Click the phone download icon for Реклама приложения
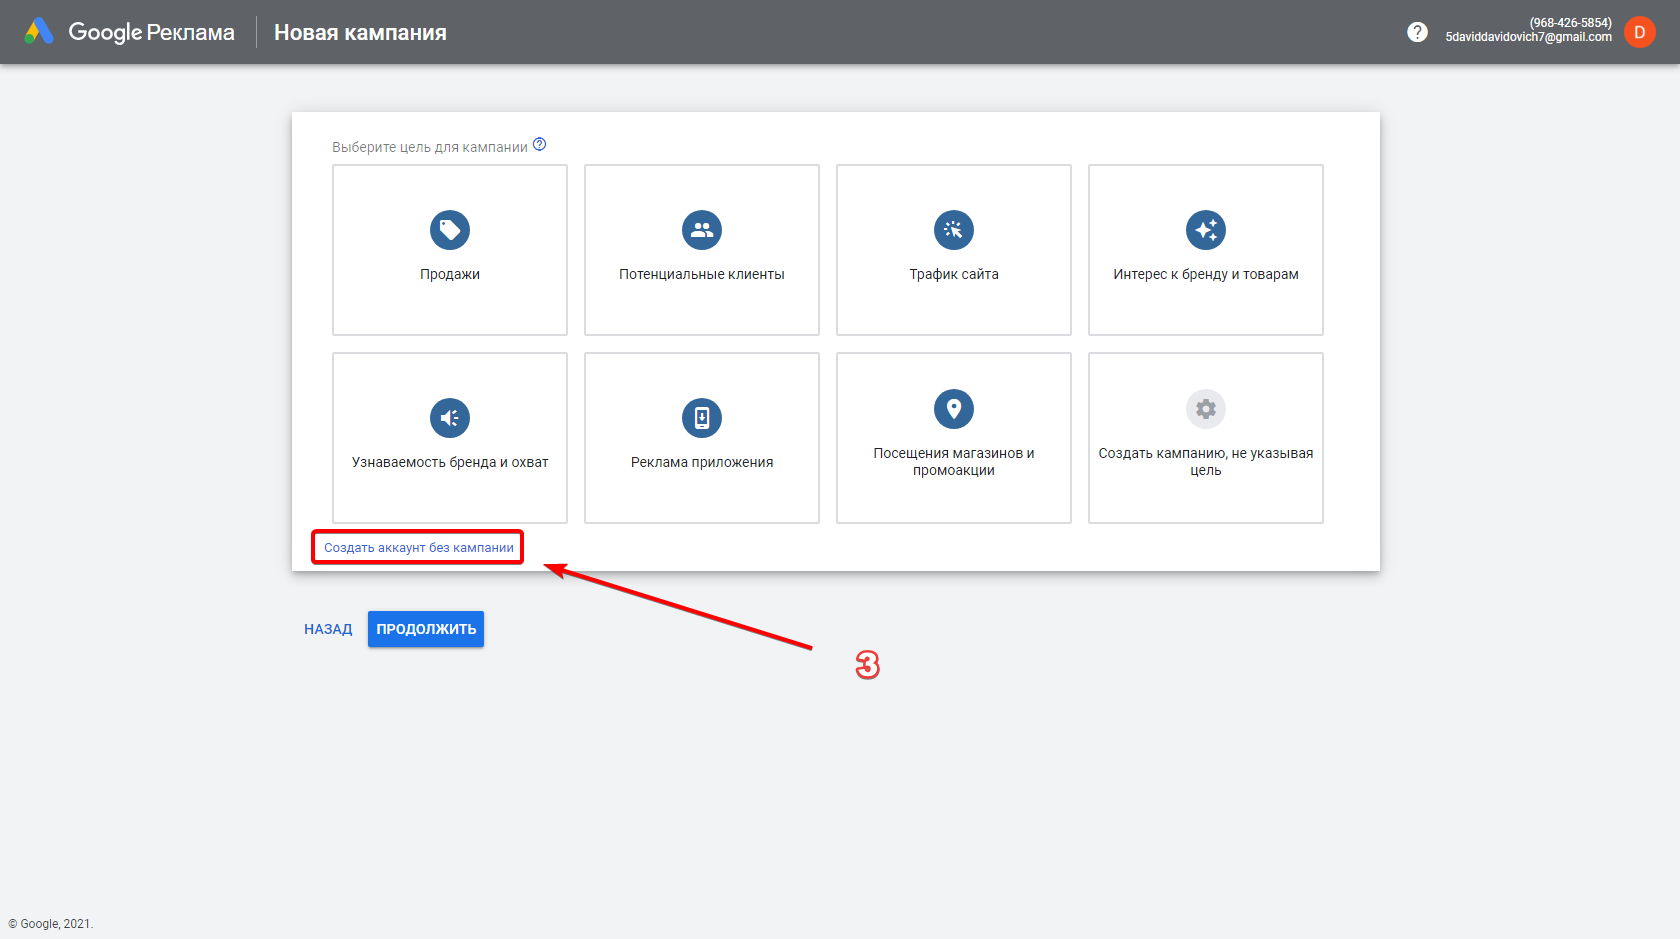Viewport: 1680px width, 939px height. [702, 418]
